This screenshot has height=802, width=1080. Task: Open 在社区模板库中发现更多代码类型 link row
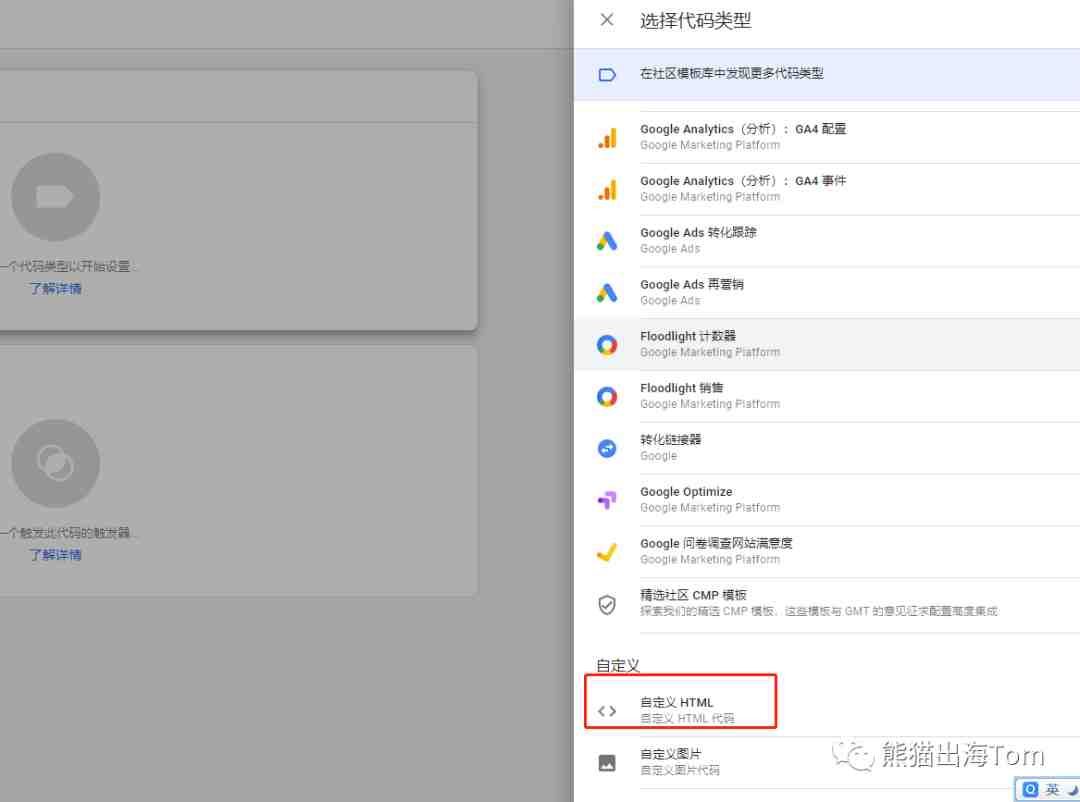(827, 74)
